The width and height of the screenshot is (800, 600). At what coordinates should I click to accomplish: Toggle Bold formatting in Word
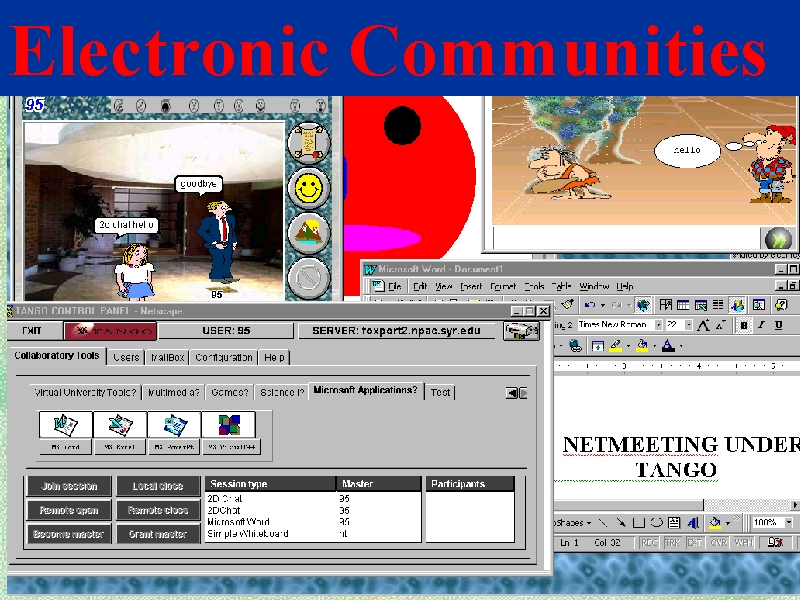(x=743, y=325)
